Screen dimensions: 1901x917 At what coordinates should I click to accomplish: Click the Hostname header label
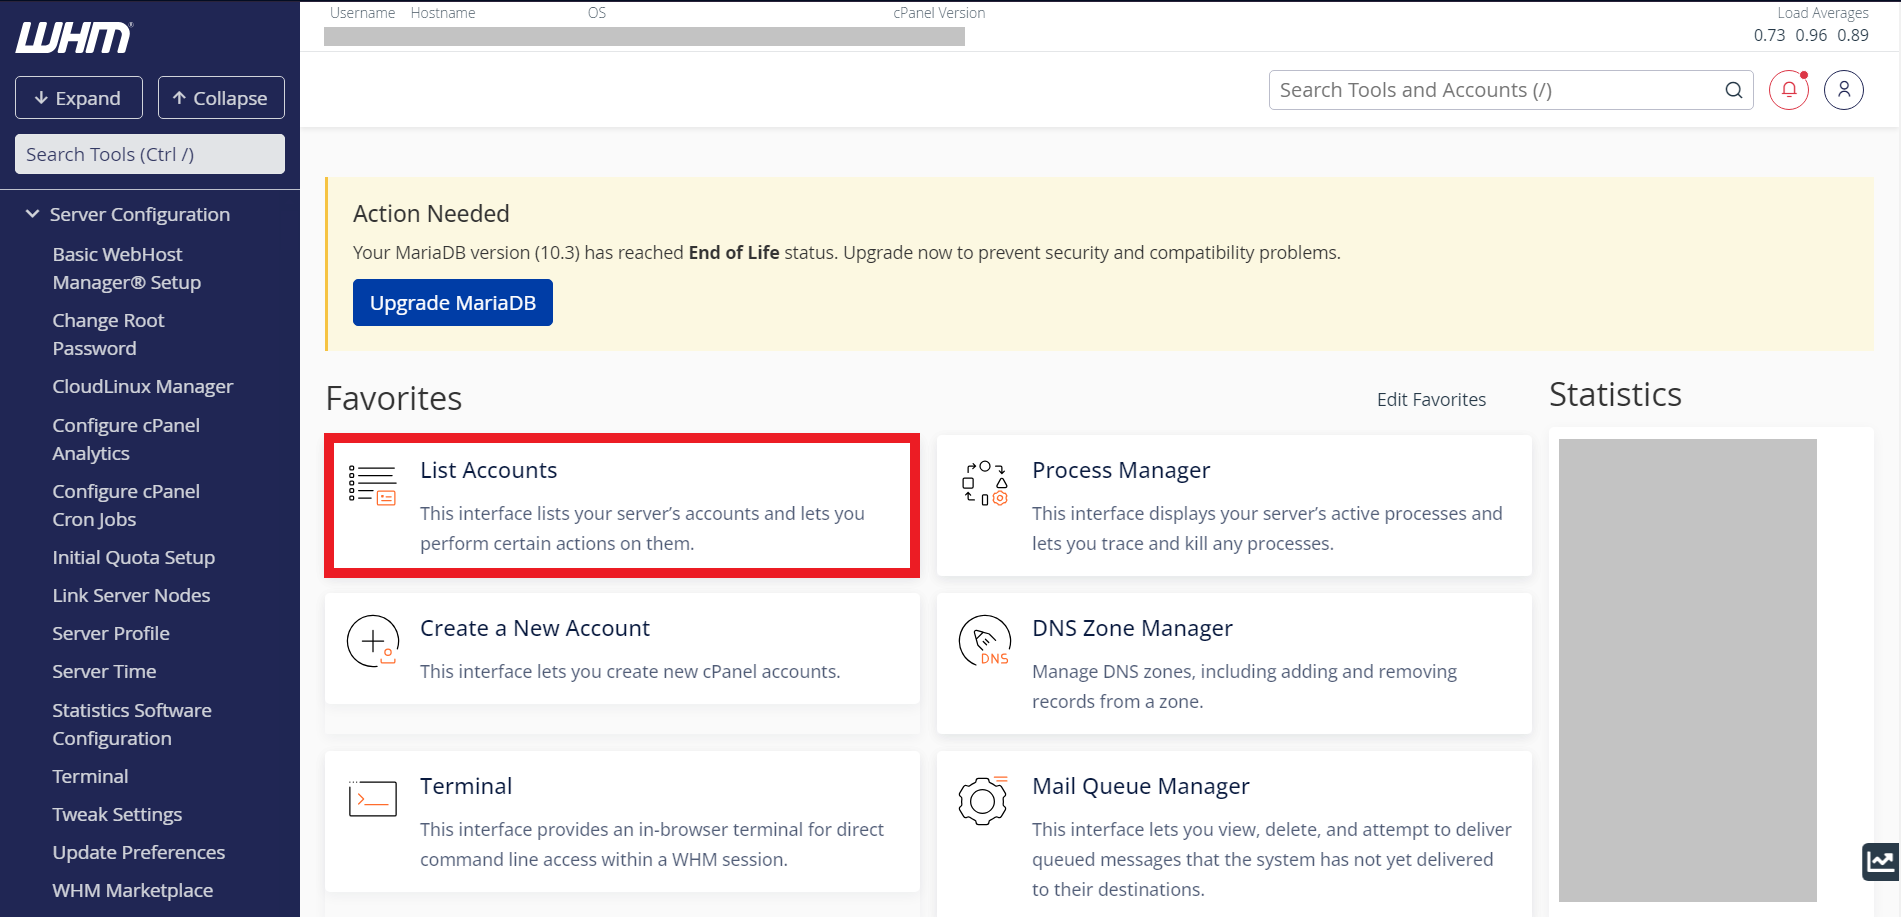click(x=443, y=13)
